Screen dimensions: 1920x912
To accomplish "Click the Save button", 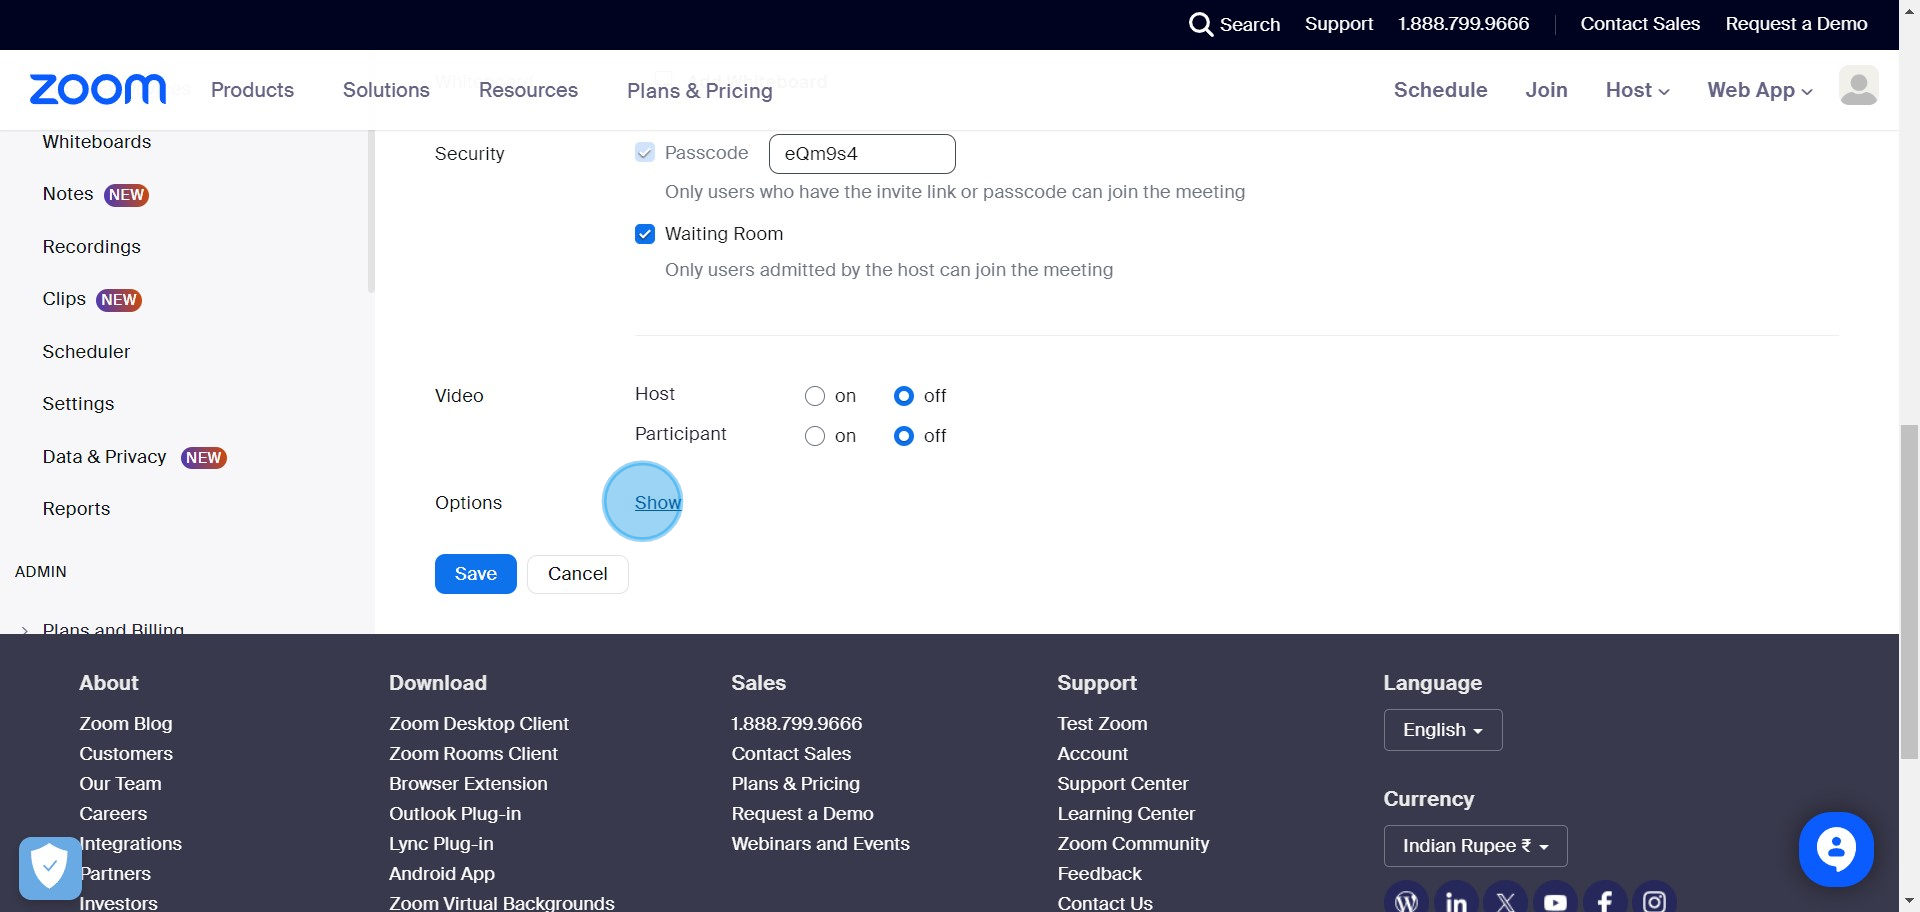I will pos(476,574).
